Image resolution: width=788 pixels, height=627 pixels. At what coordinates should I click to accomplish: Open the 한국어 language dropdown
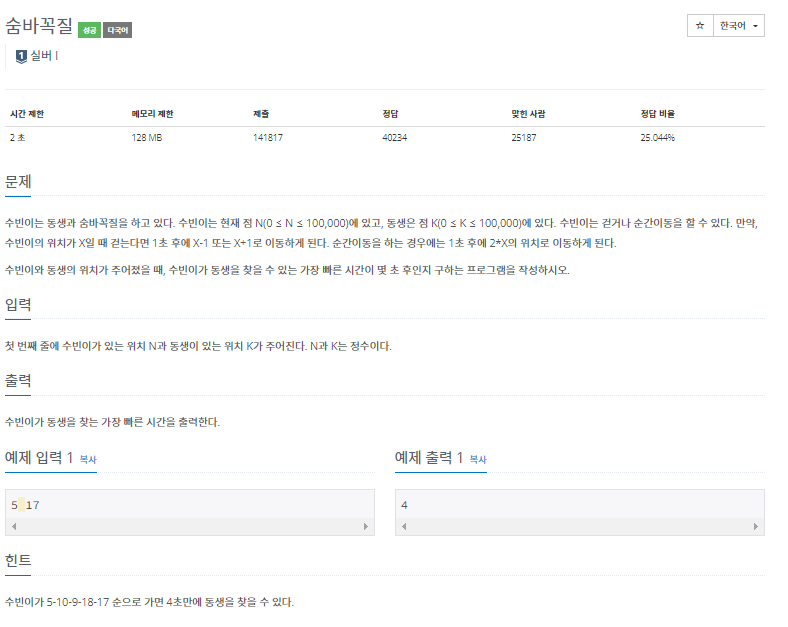click(x=739, y=26)
